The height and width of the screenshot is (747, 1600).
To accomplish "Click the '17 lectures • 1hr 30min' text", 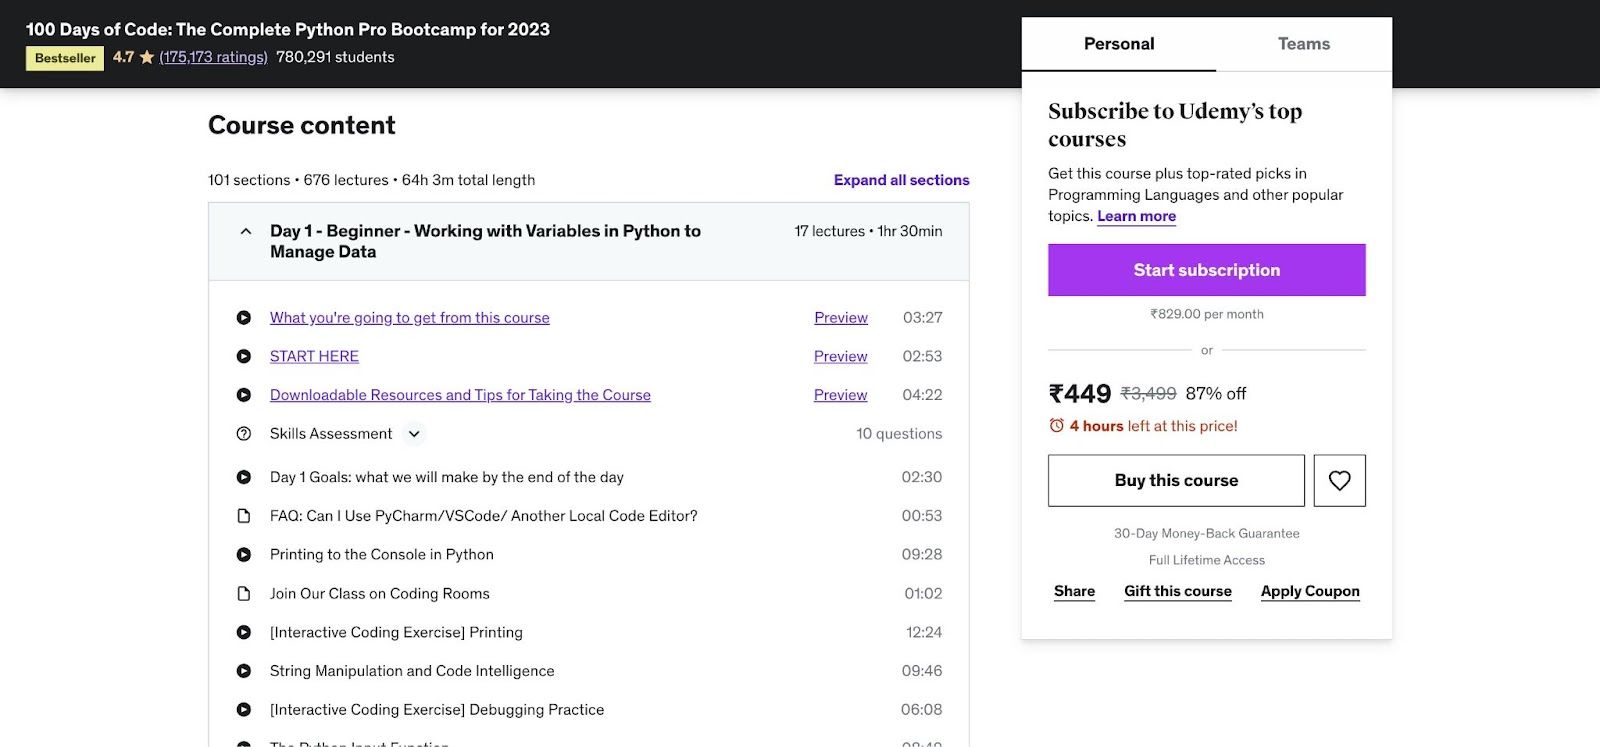I will (x=868, y=231).
